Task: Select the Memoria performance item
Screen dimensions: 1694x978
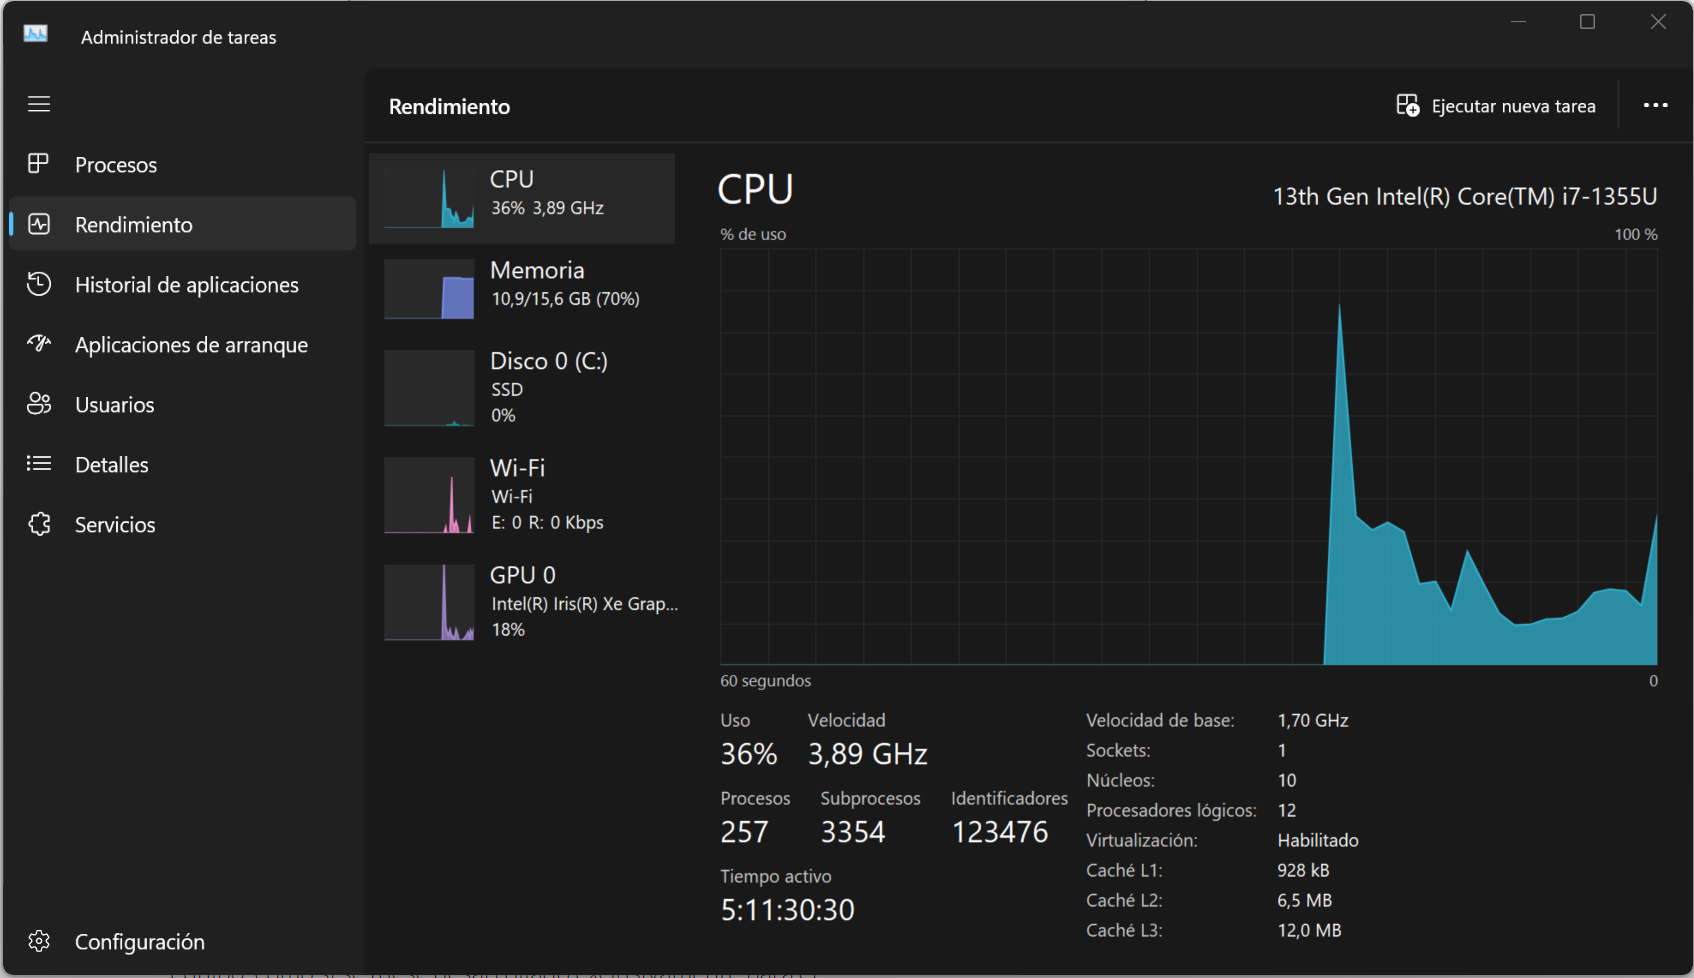Action: [x=522, y=289]
